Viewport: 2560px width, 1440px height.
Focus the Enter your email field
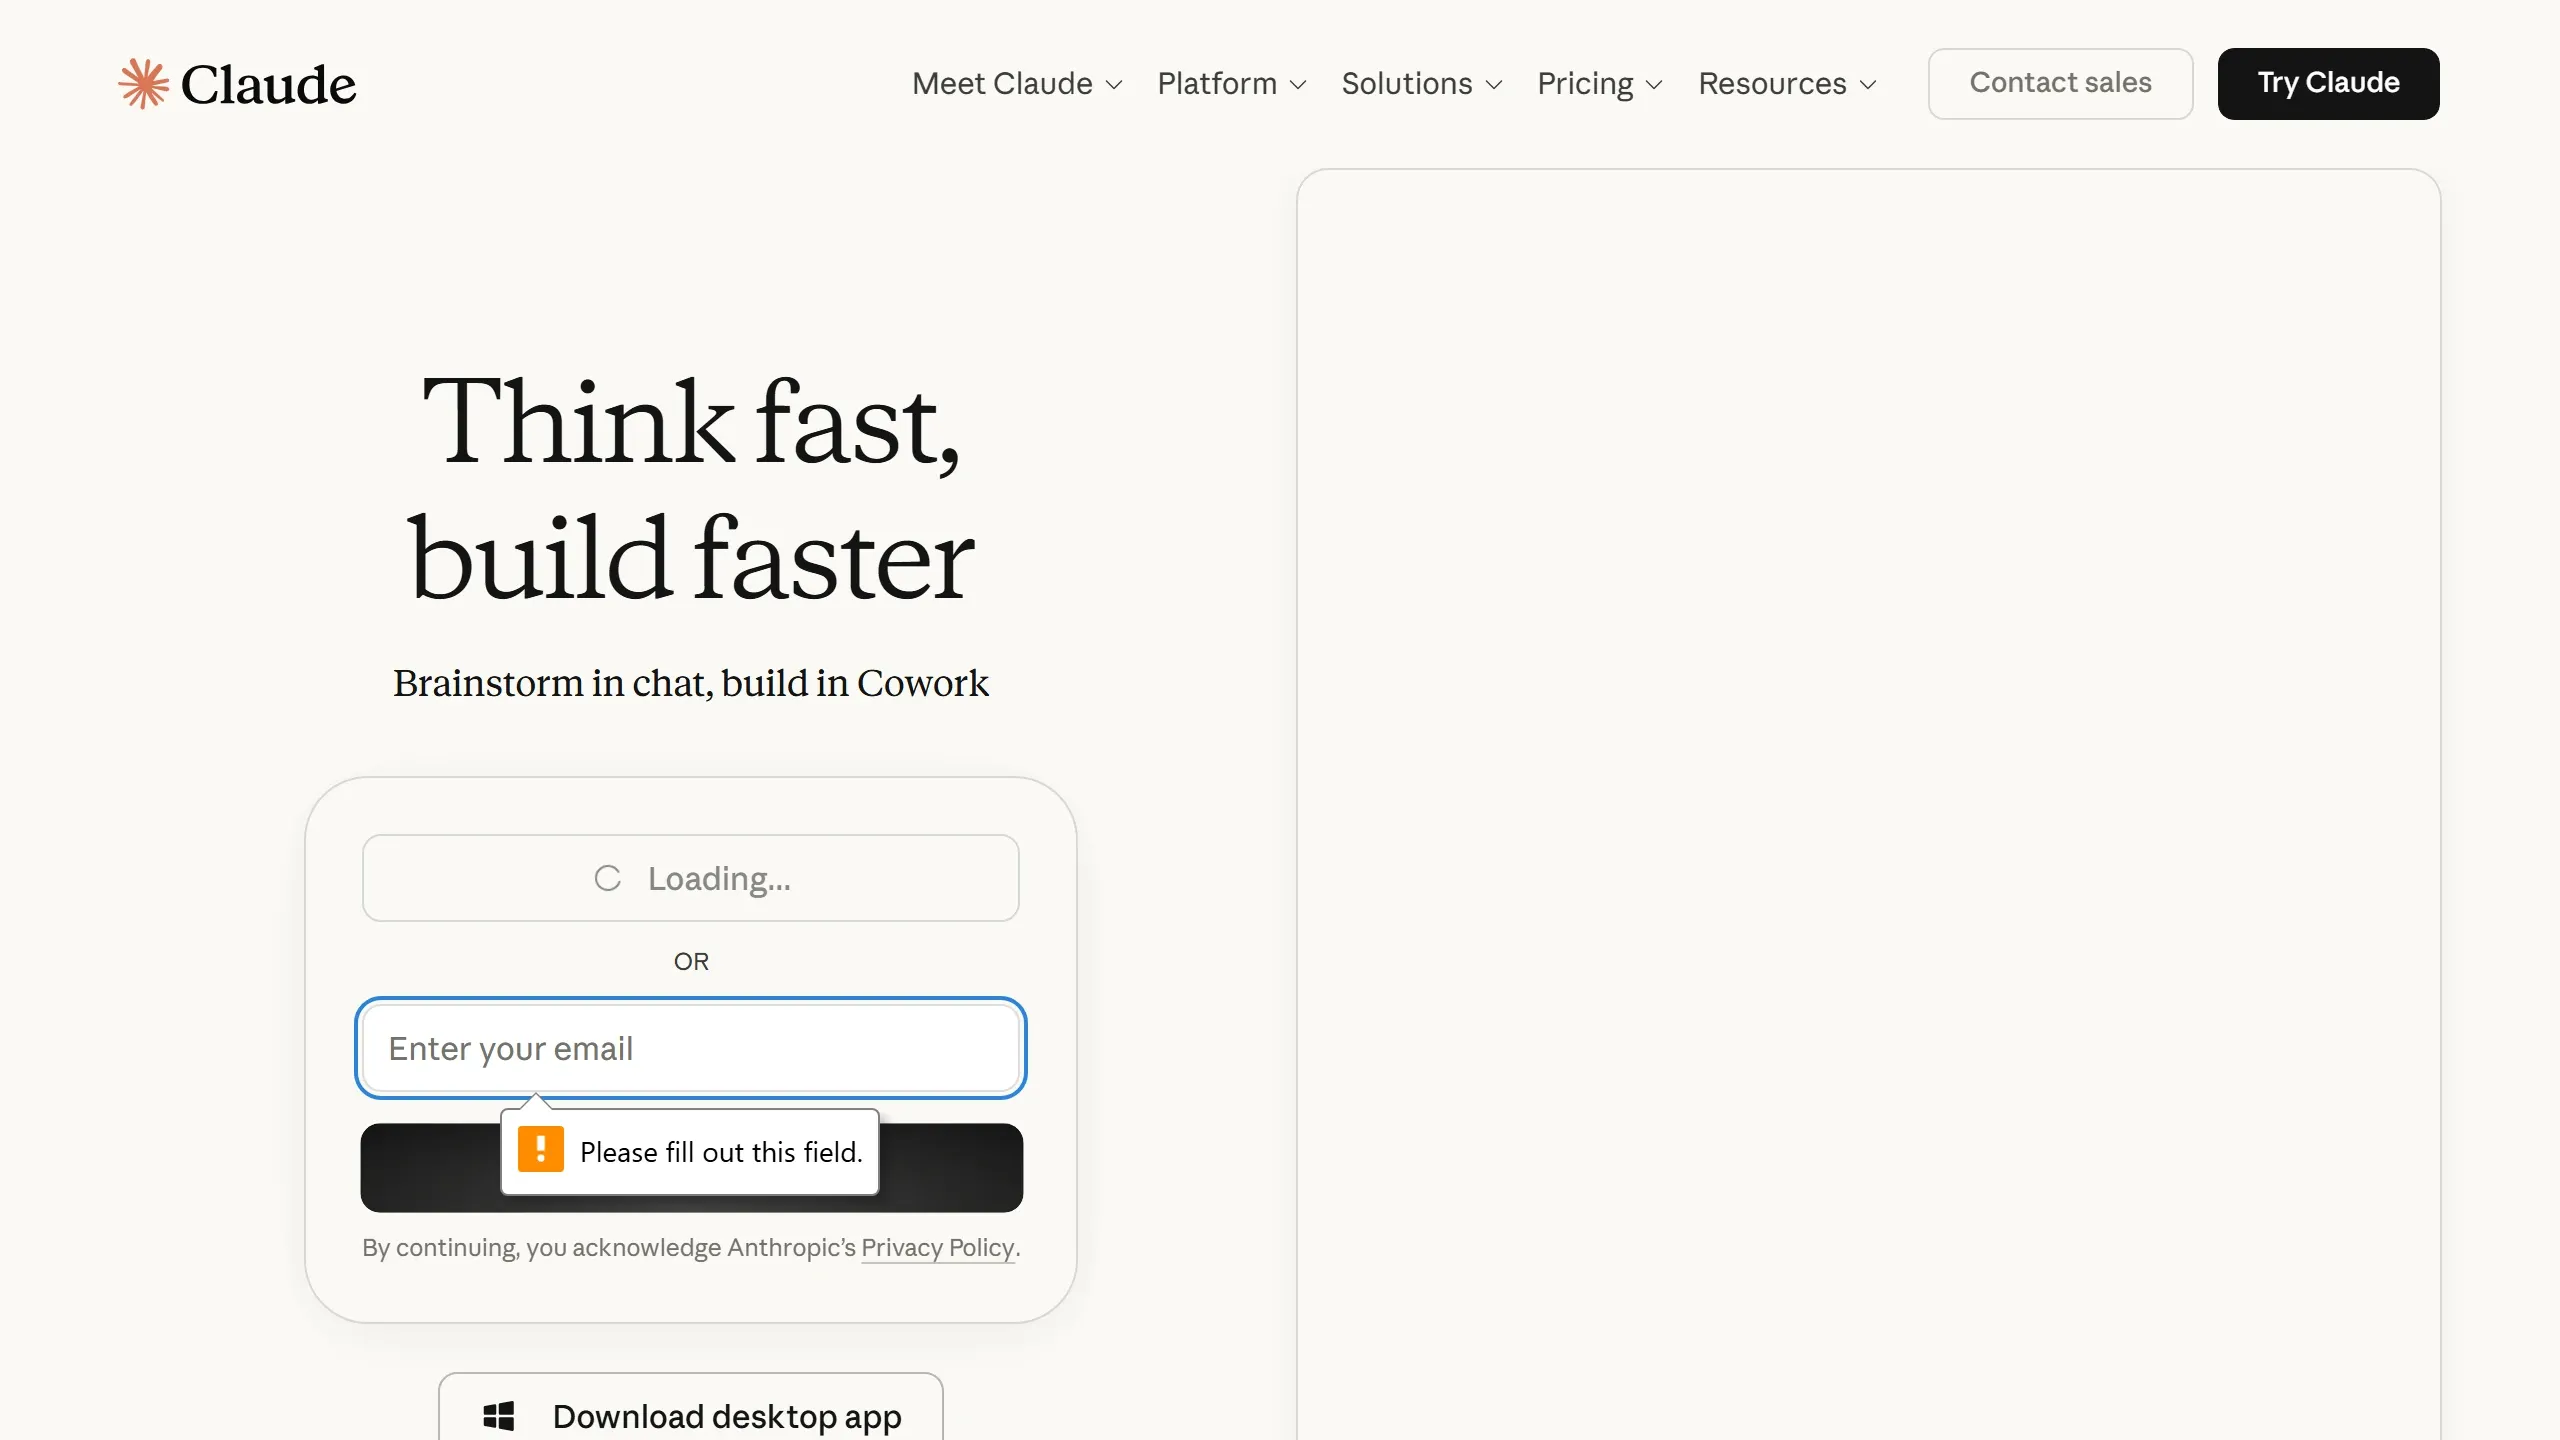pos(691,1048)
